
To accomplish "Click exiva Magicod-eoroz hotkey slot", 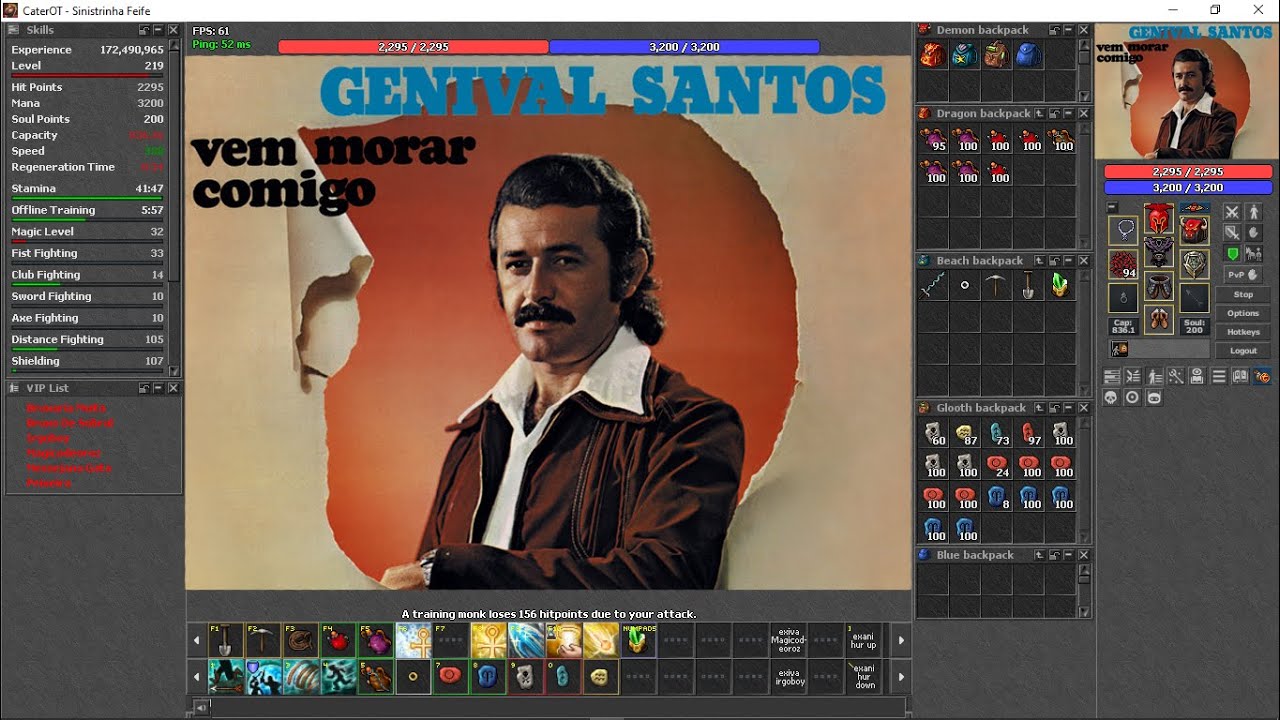I will pyautogui.click(x=789, y=640).
